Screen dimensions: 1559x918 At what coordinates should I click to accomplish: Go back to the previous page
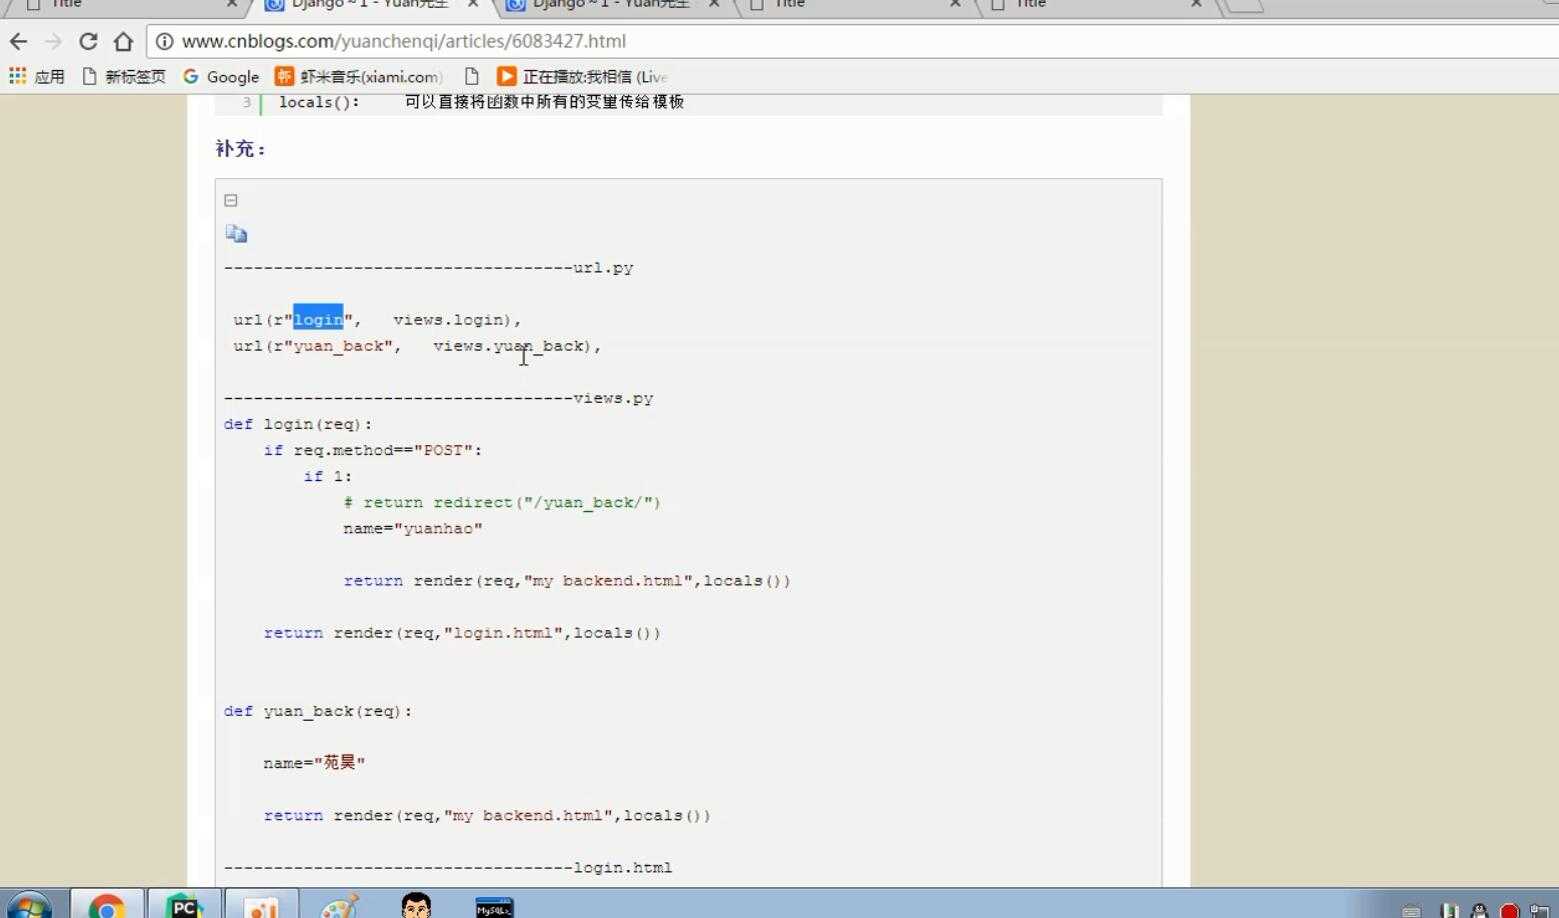(18, 41)
